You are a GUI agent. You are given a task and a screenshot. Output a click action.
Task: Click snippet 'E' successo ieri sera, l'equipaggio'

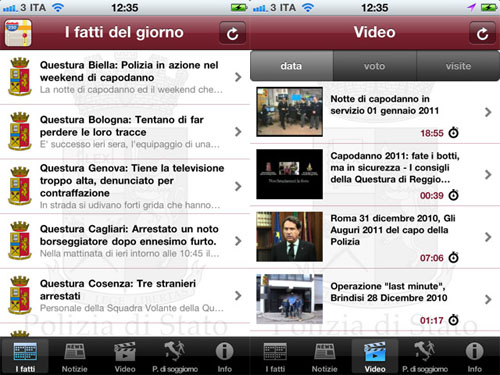point(130,144)
